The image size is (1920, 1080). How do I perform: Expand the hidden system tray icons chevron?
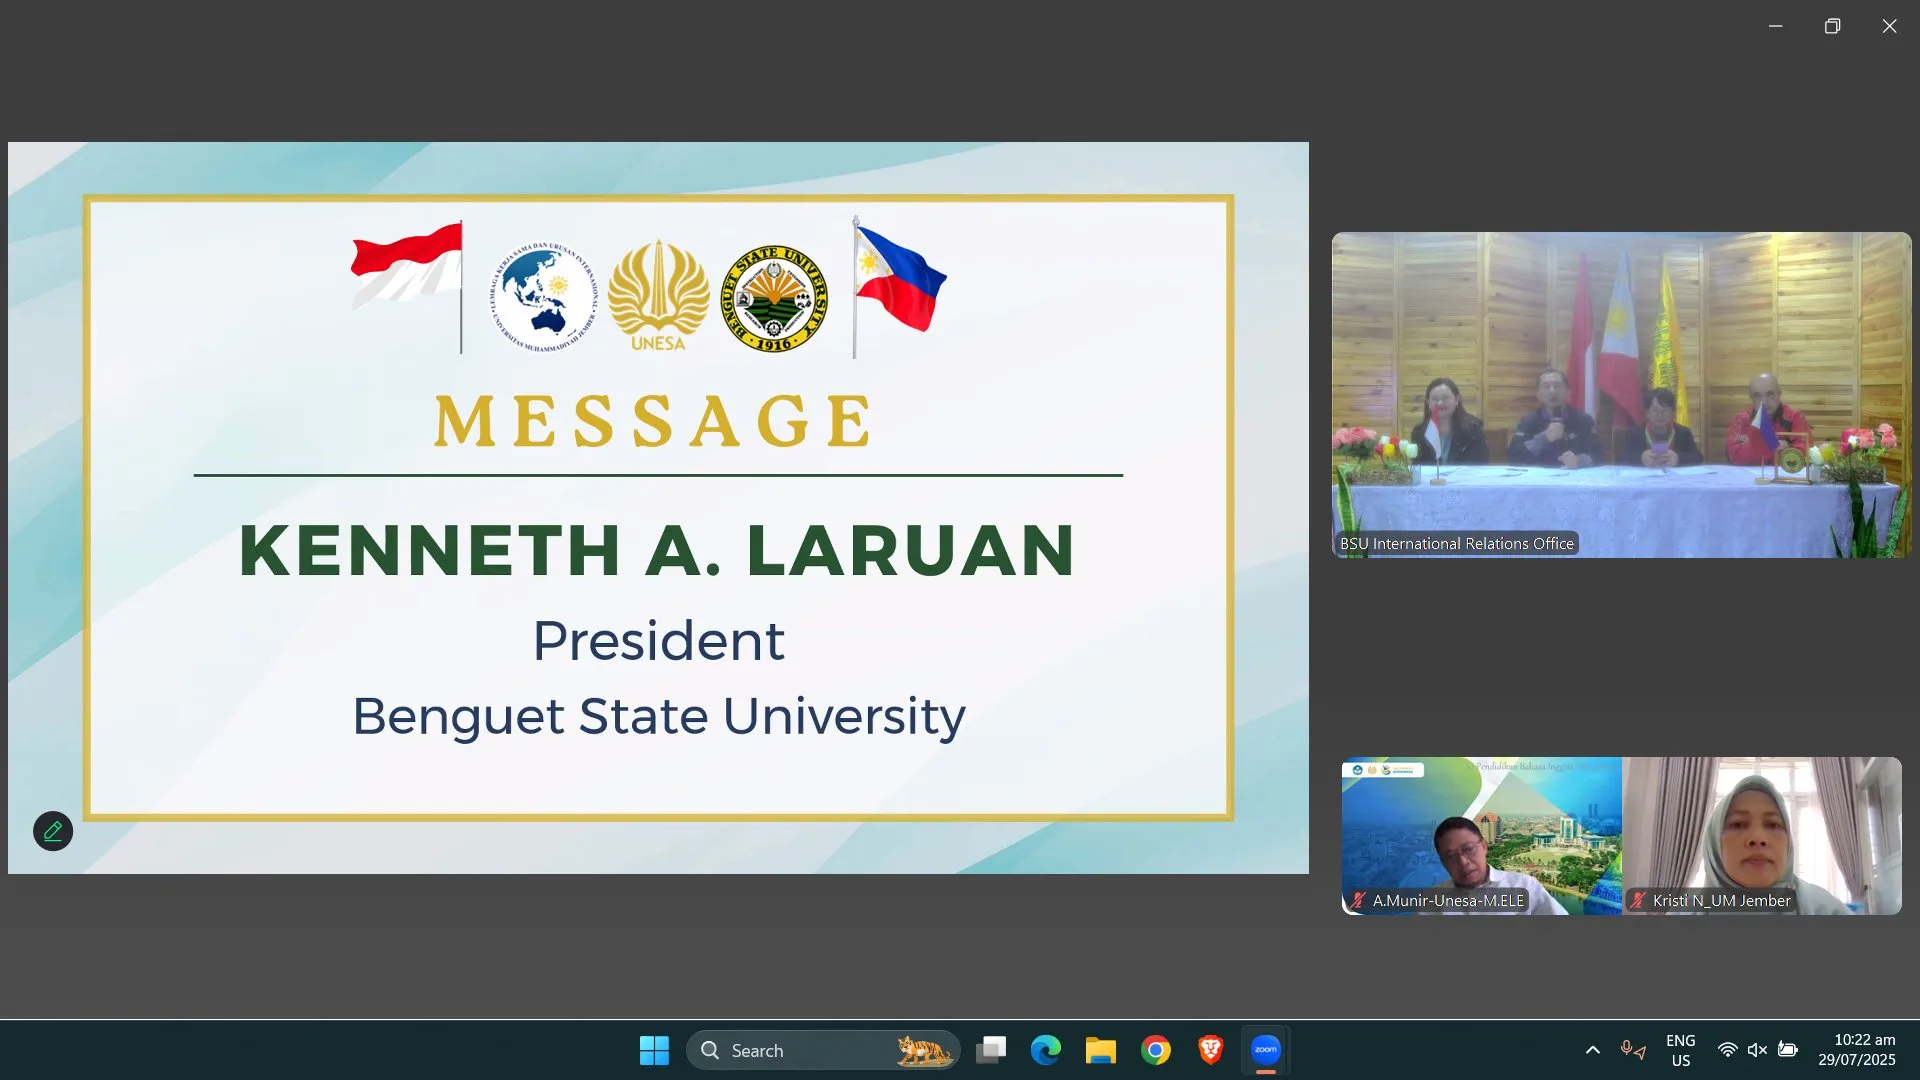[1593, 1050]
